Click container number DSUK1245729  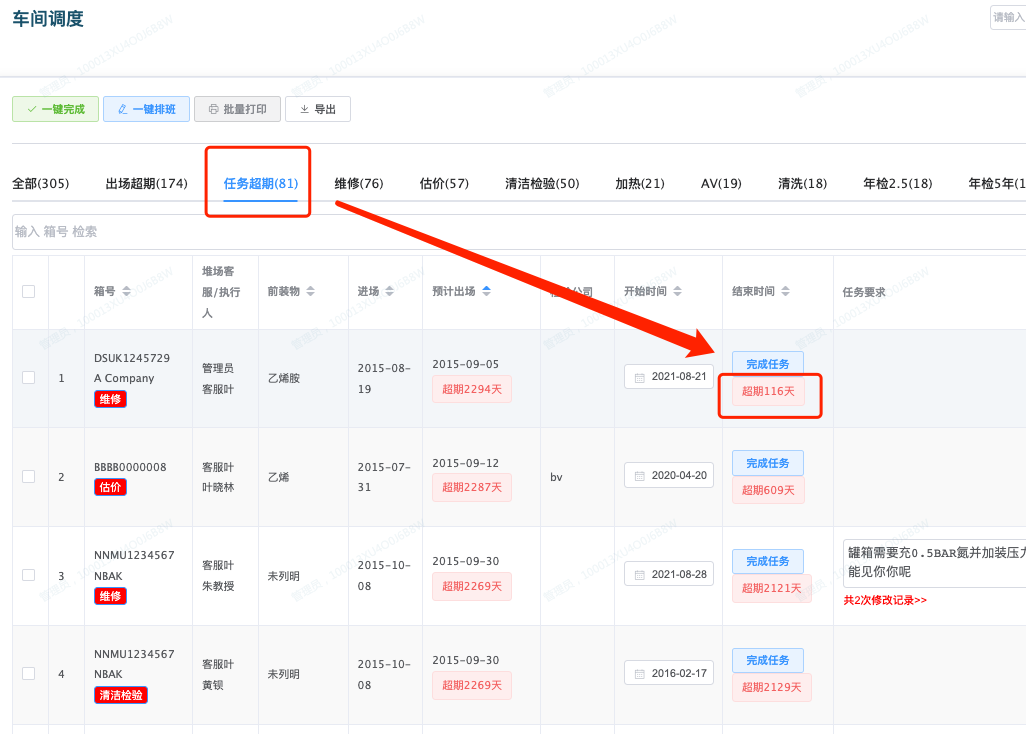(132, 358)
